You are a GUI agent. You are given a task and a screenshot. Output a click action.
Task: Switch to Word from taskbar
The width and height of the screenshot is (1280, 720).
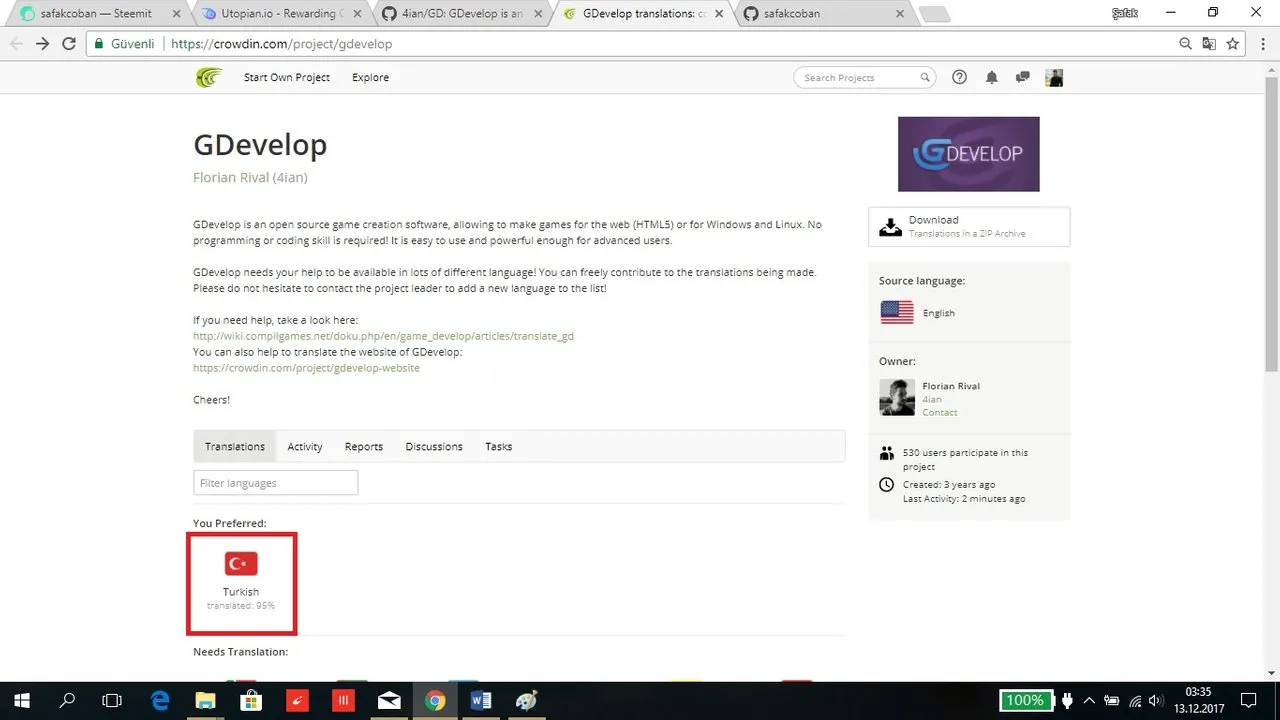tap(481, 700)
